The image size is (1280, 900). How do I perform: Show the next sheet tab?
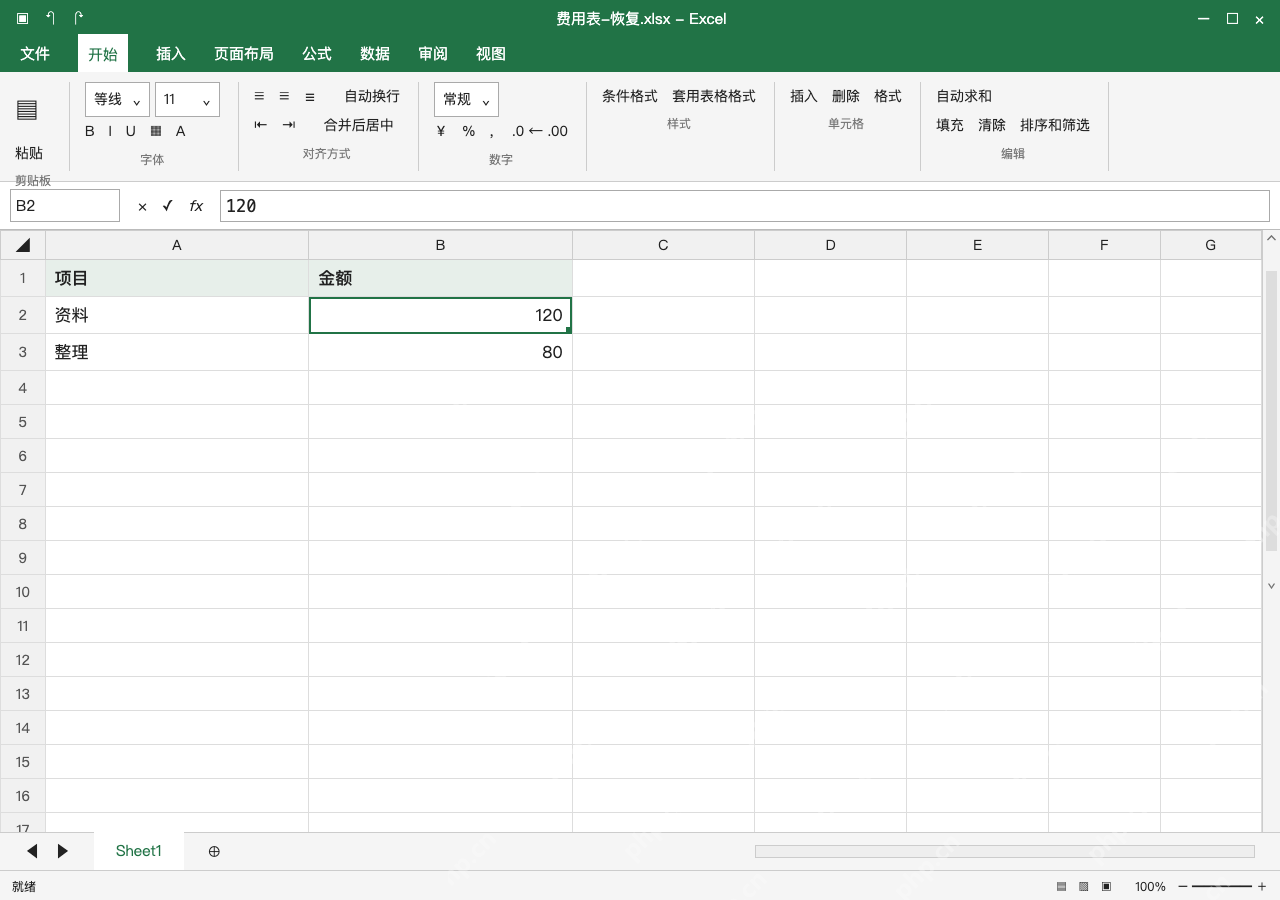point(63,851)
